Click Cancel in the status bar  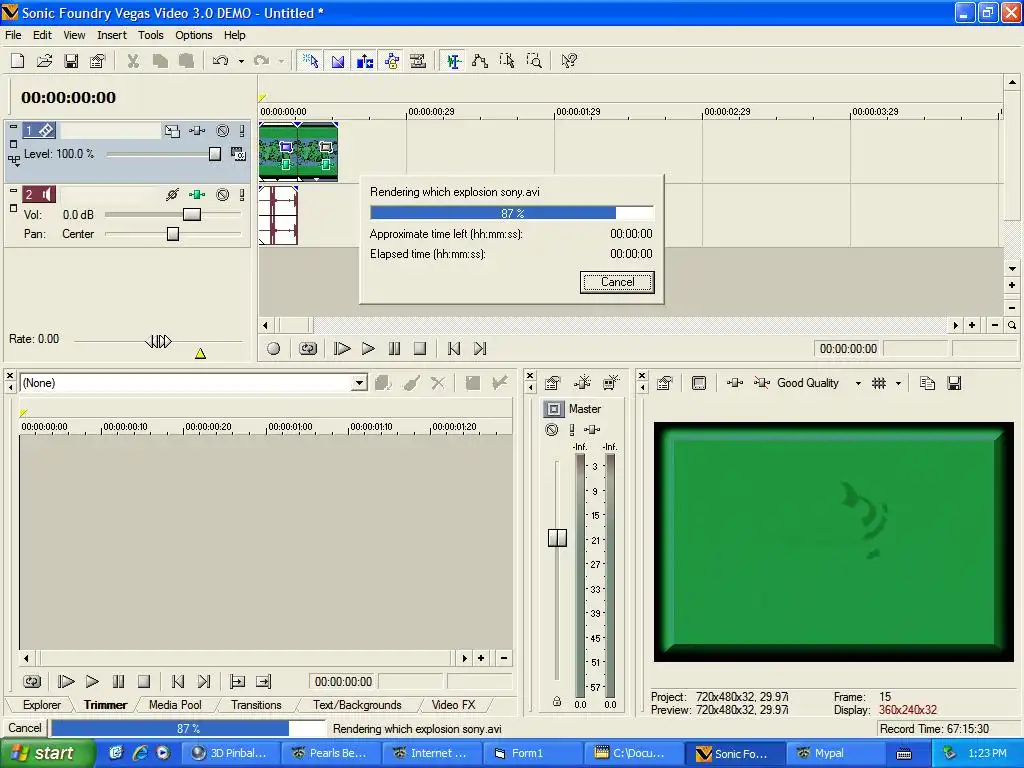(x=25, y=728)
